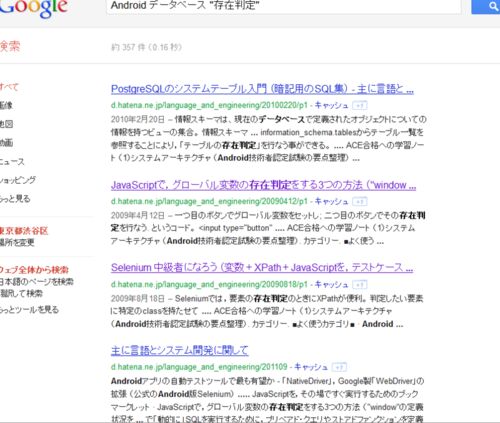Select the 動画 filter in sidebar
This screenshot has height=423, width=500.
[x=6, y=143]
